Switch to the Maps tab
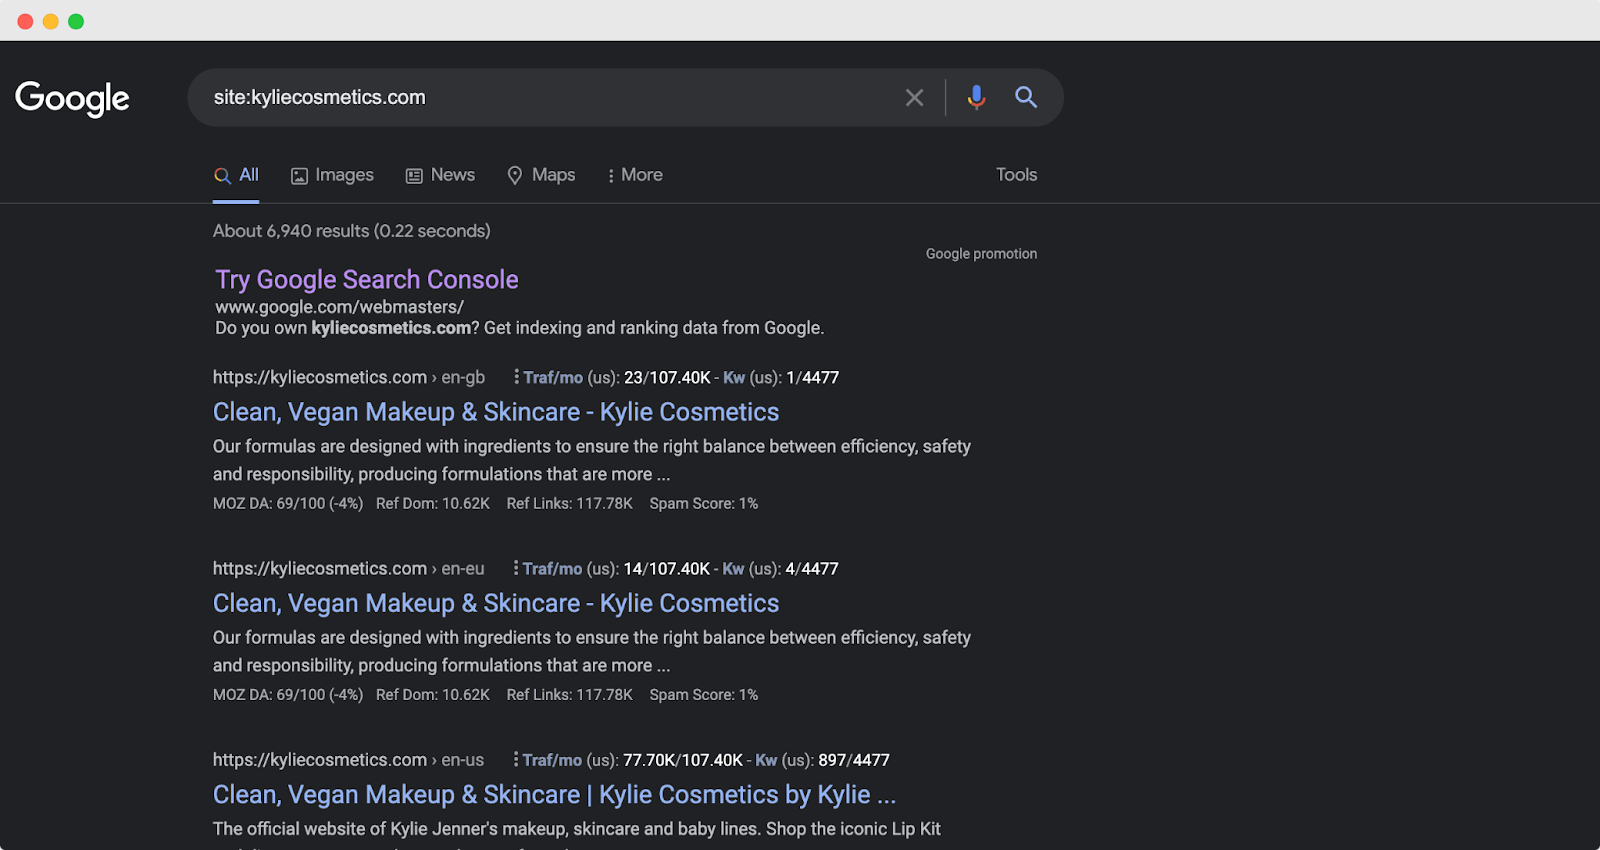 tap(541, 175)
